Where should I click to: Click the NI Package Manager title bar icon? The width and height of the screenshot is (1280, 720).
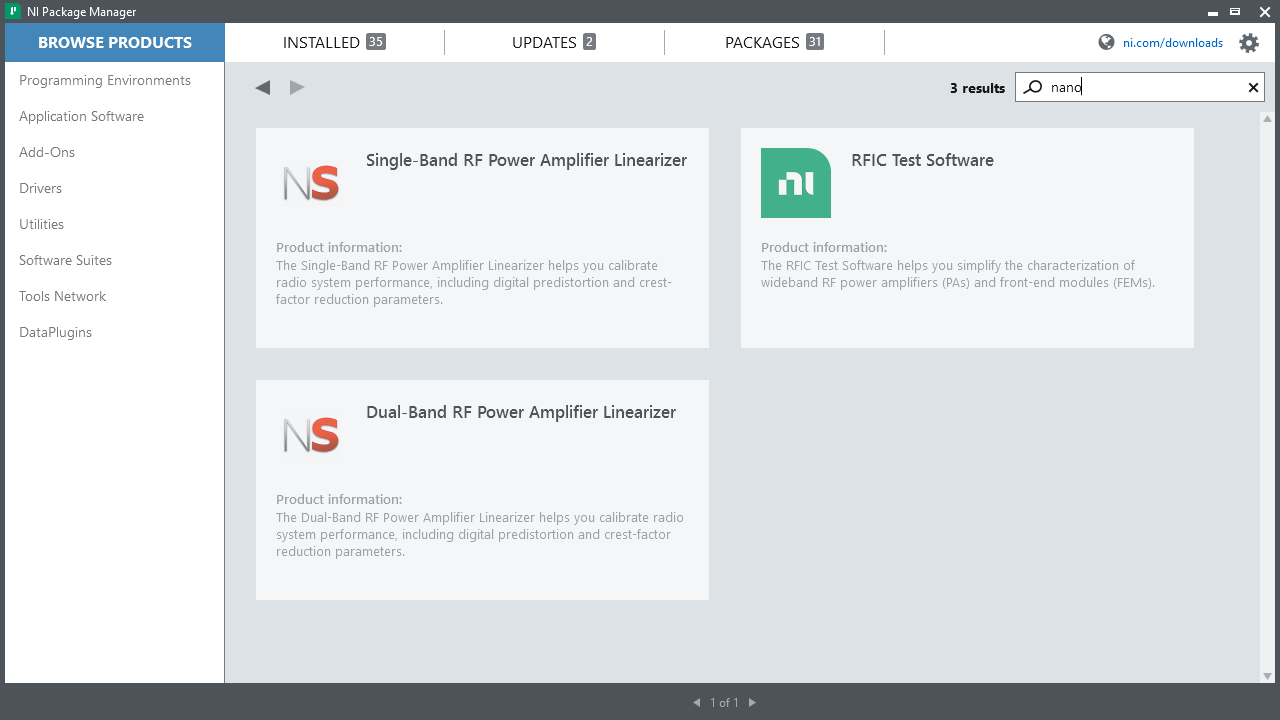point(14,11)
